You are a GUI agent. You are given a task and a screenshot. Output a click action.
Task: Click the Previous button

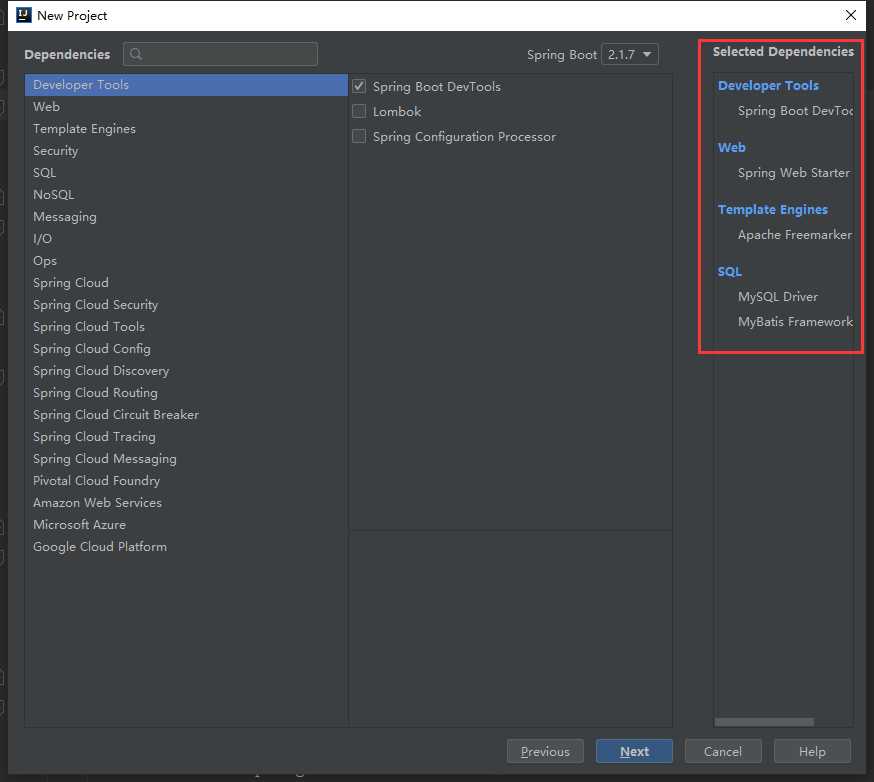(545, 751)
